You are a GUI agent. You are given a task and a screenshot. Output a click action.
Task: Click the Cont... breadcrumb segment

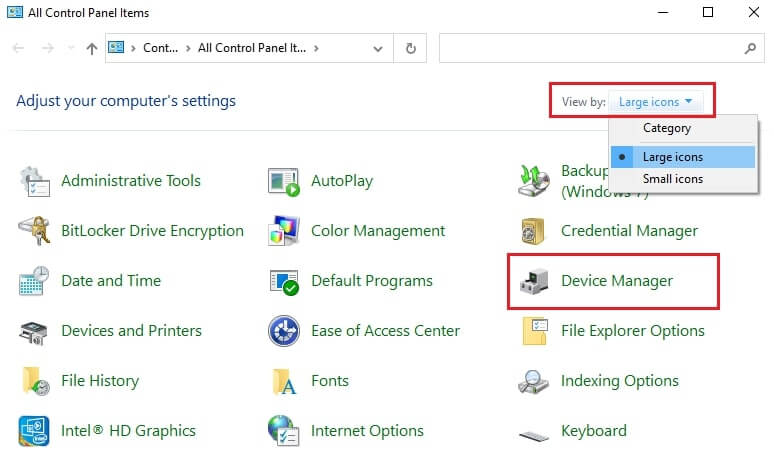tap(160, 48)
